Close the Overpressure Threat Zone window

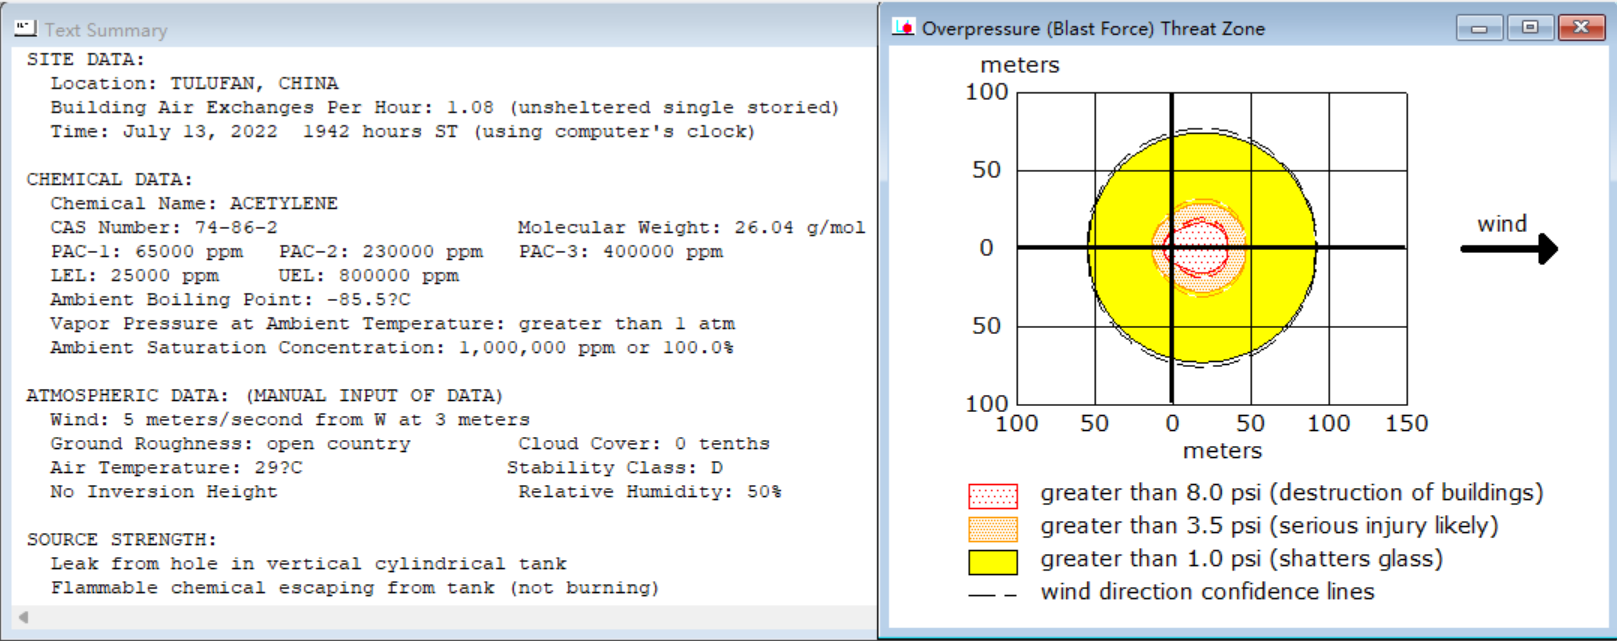coord(1581,28)
